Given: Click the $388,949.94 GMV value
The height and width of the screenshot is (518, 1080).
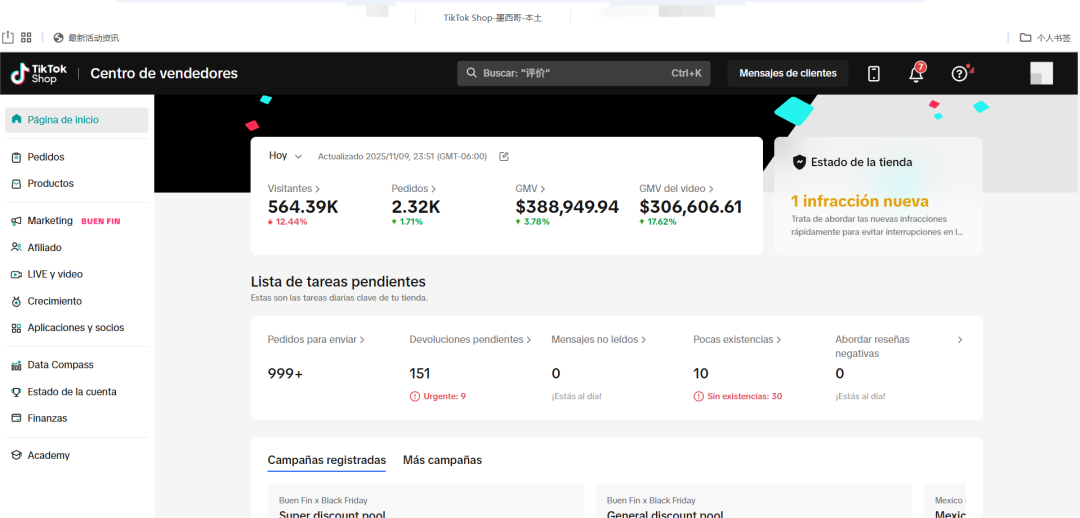Looking at the screenshot, I should (567, 207).
